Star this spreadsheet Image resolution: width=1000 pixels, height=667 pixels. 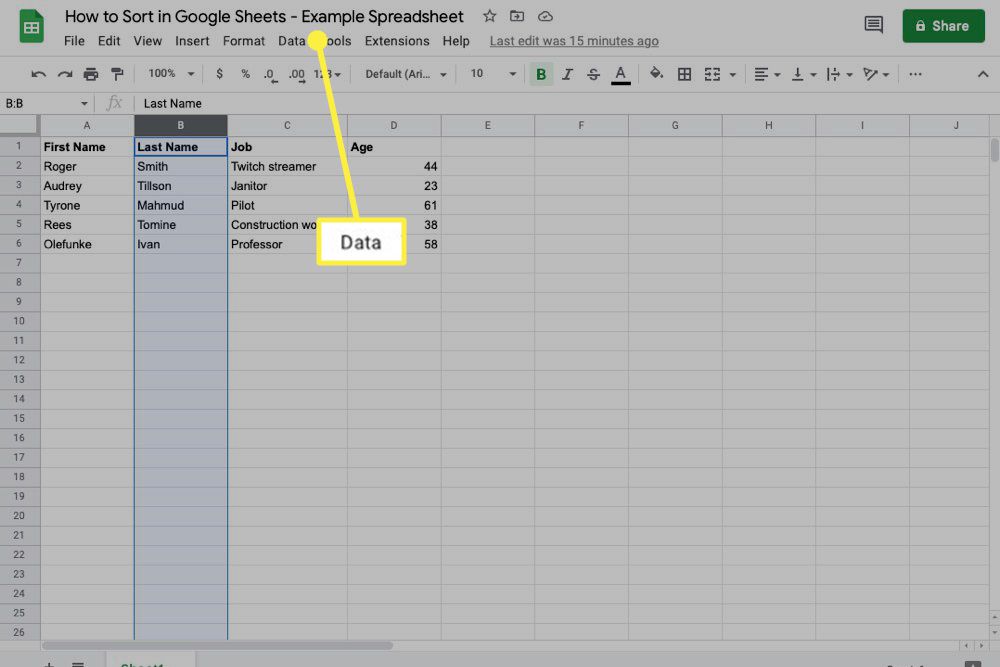[489, 17]
